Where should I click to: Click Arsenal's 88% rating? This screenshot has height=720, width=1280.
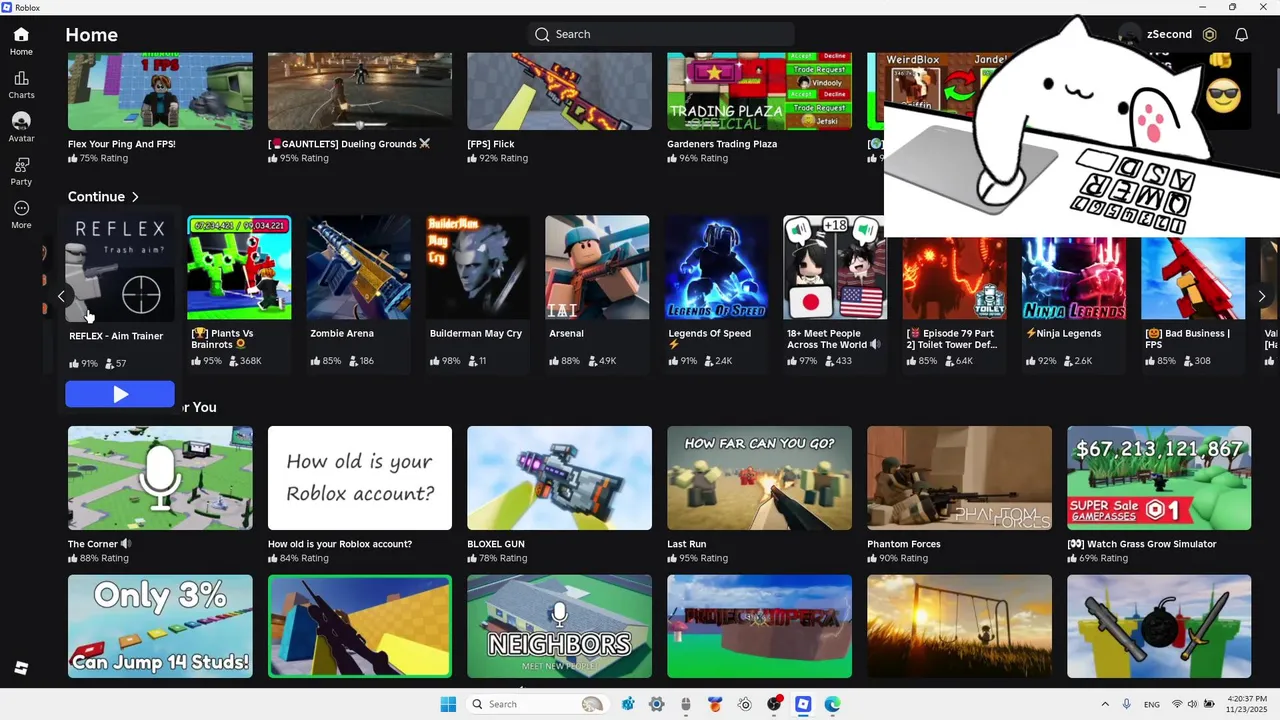coord(564,361)
